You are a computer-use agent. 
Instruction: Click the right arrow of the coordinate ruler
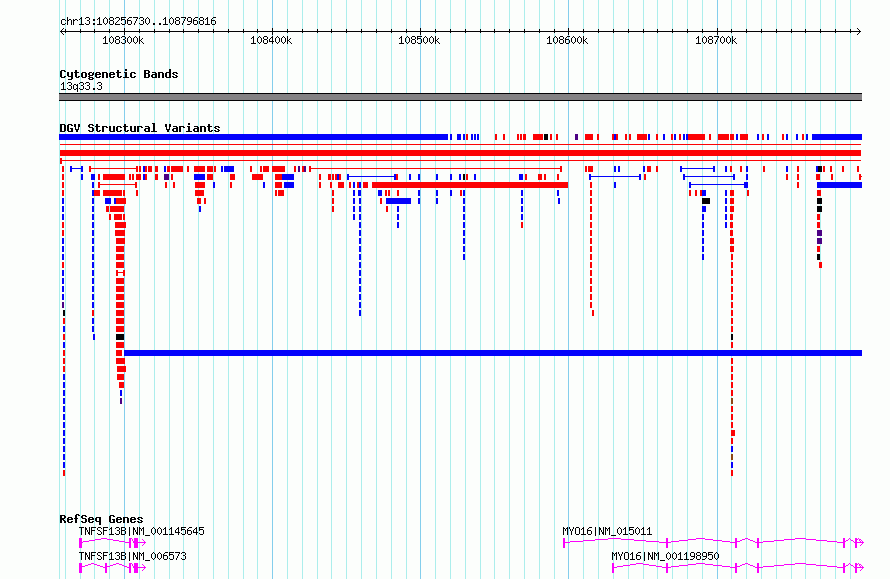coord(858,32)
